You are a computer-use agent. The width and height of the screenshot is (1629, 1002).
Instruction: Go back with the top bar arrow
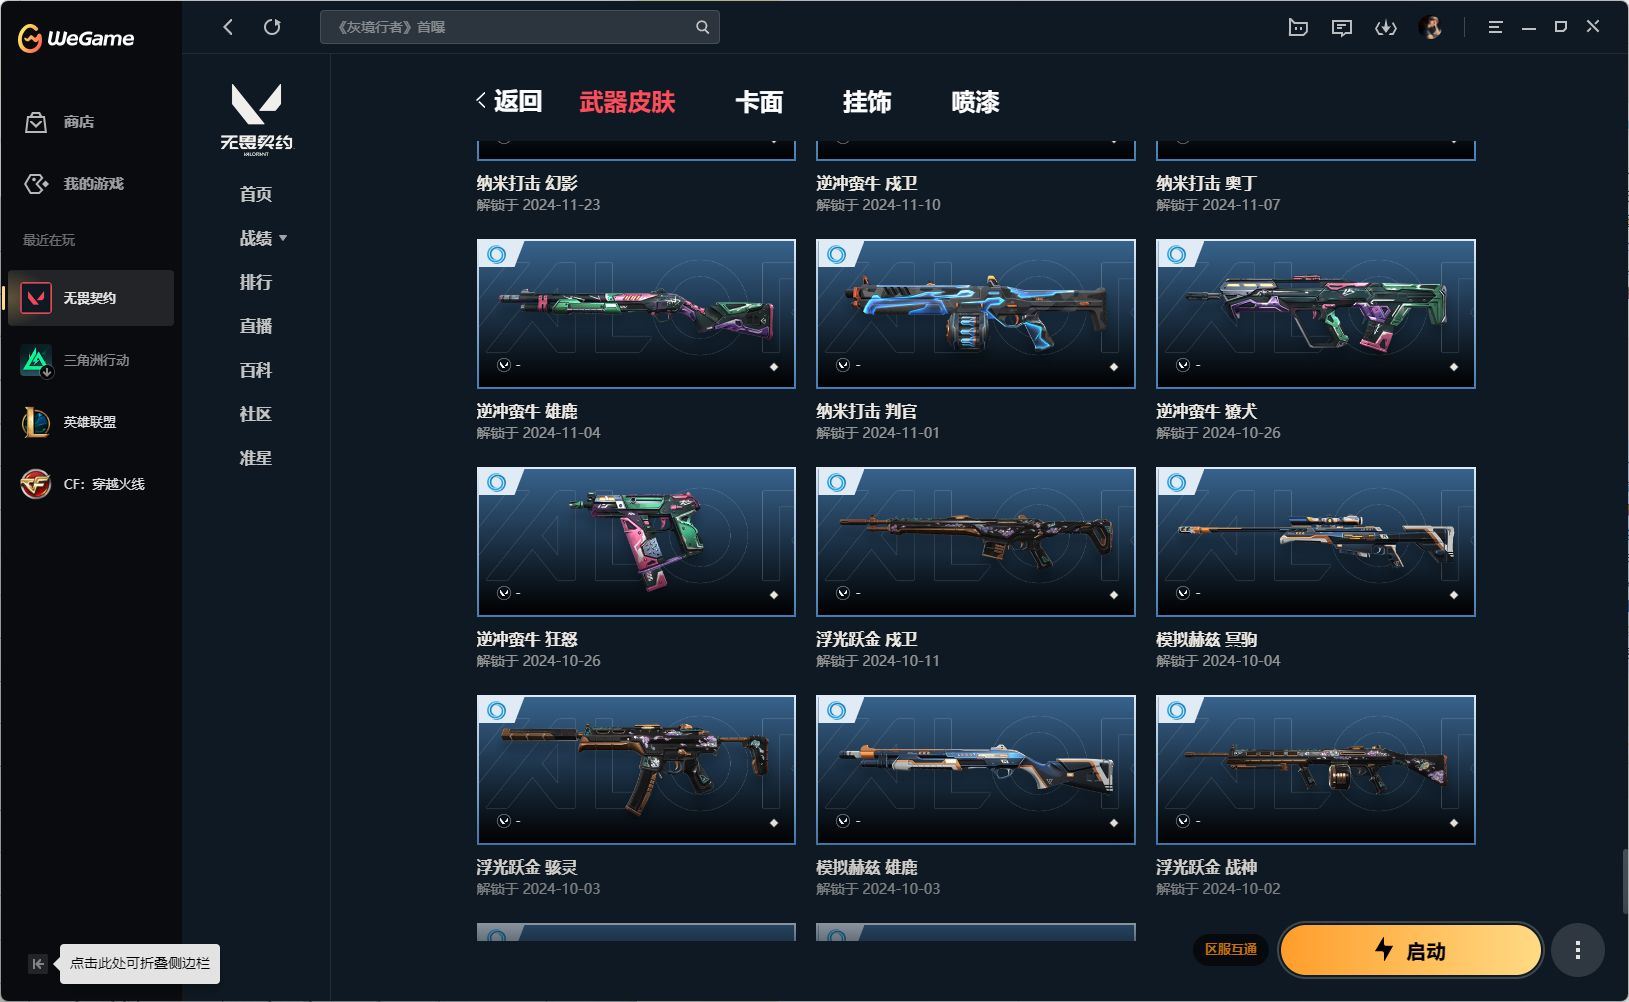point(228,27)
